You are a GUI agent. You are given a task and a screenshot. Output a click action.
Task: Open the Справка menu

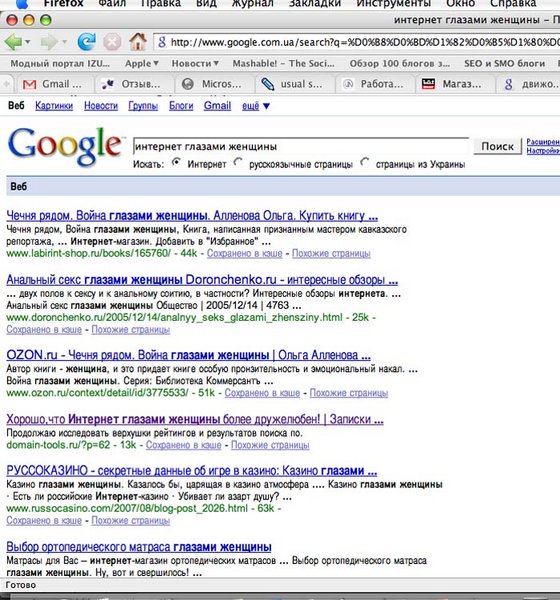pos(513,4)
